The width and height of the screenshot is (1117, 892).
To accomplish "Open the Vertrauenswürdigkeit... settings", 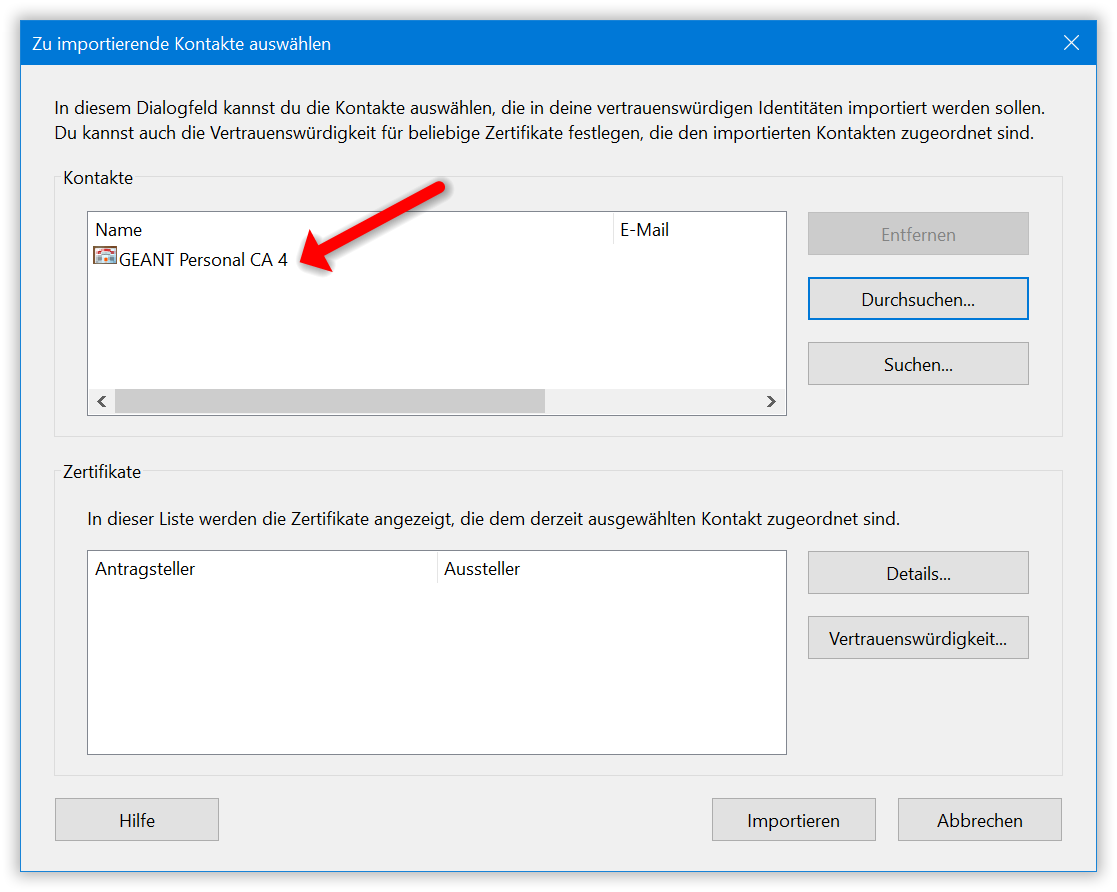I will [918, 638].
